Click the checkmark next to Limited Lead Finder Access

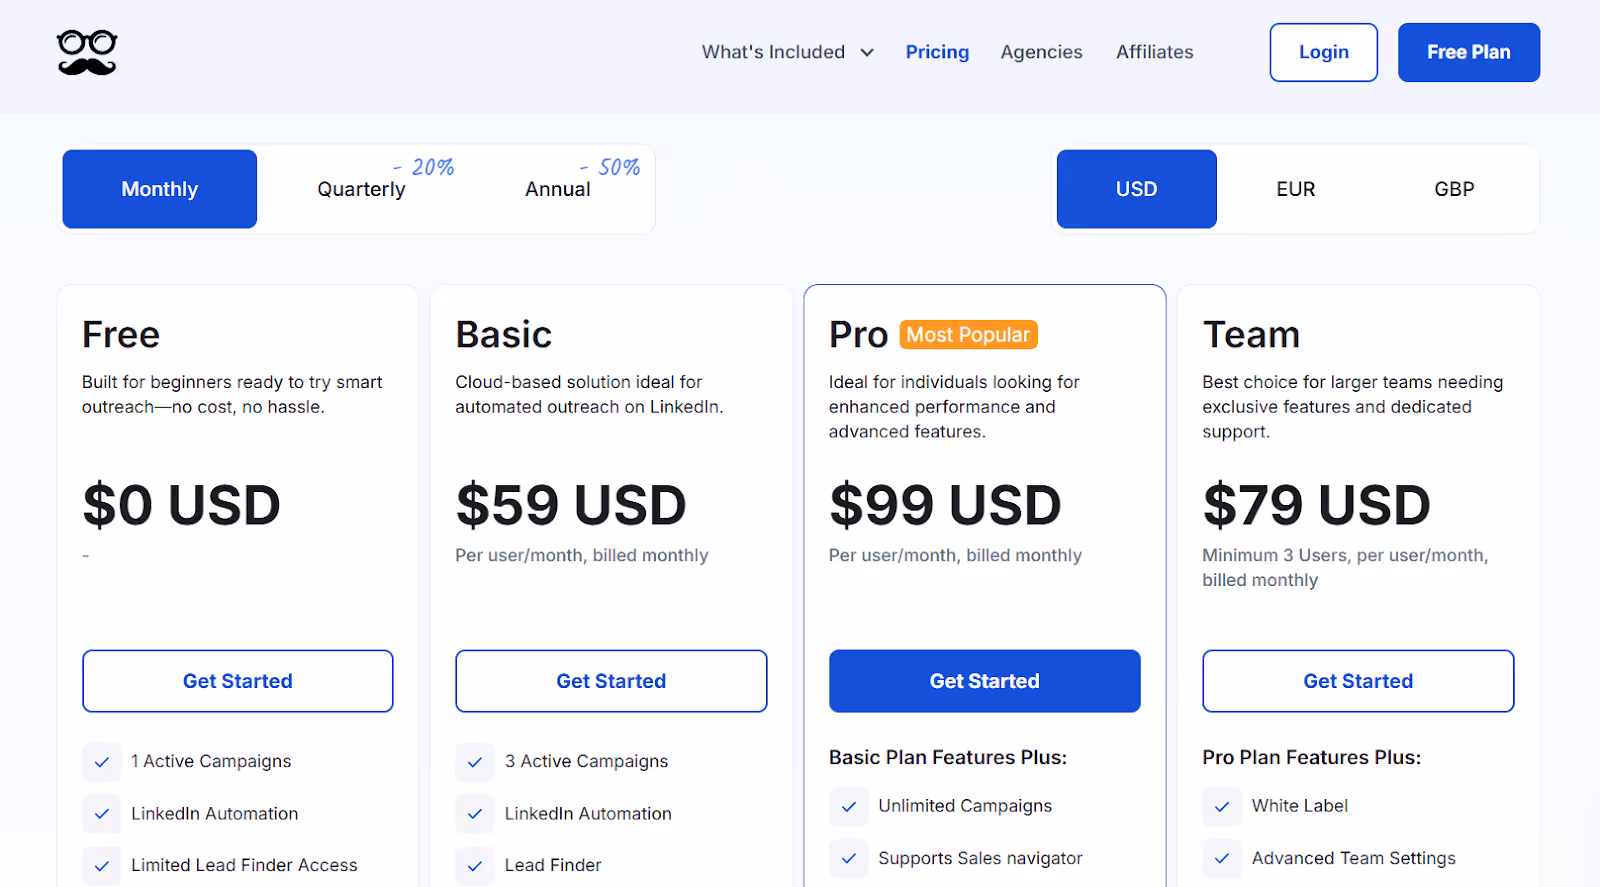tap(101, 865)
